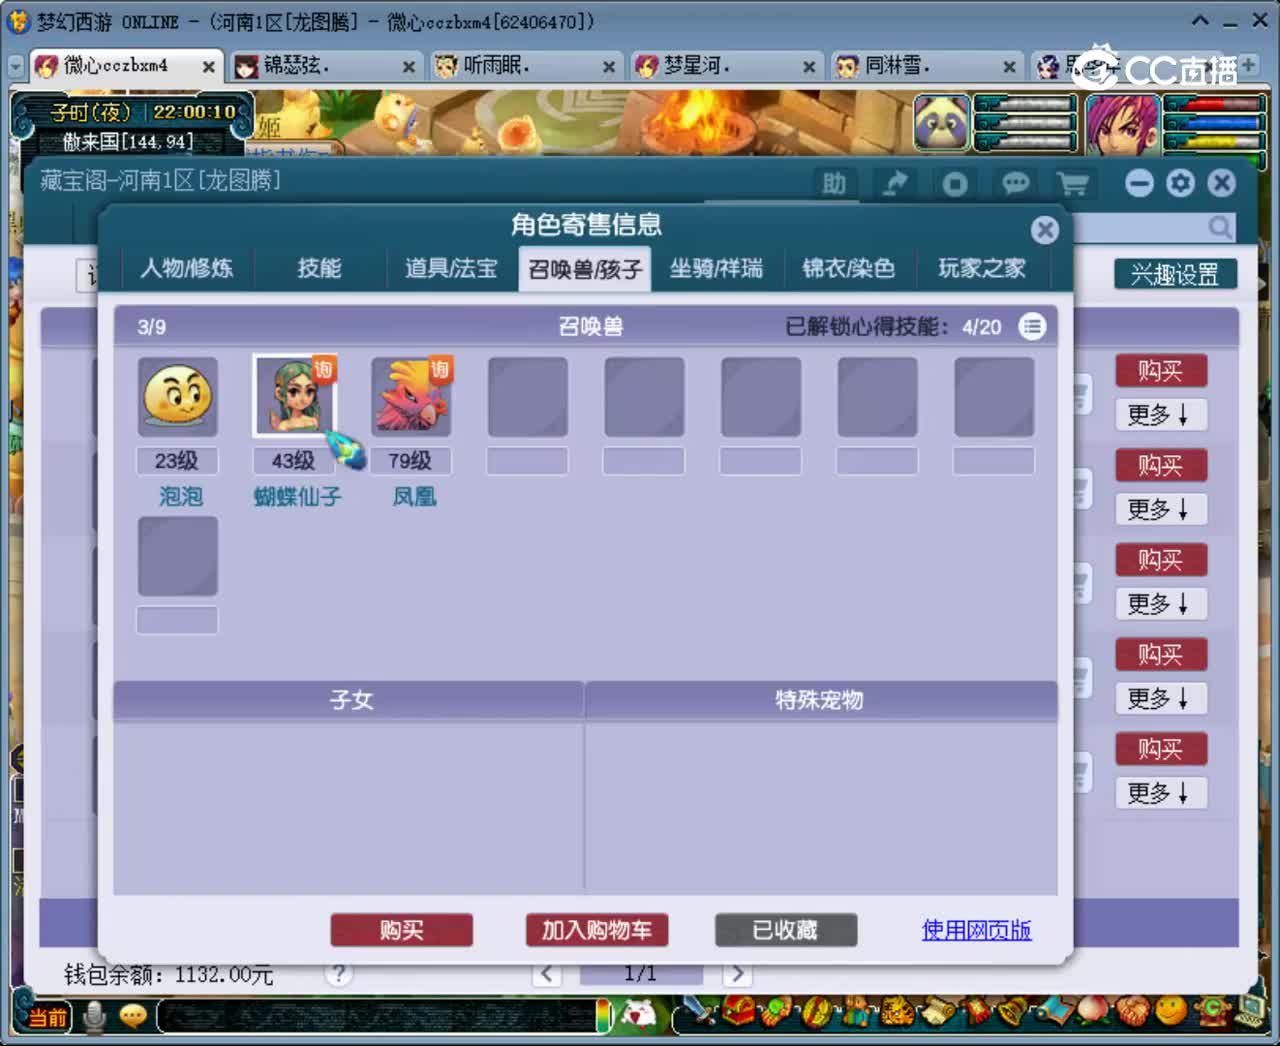Add a new account tab with plus icon

click(1249, 65)
